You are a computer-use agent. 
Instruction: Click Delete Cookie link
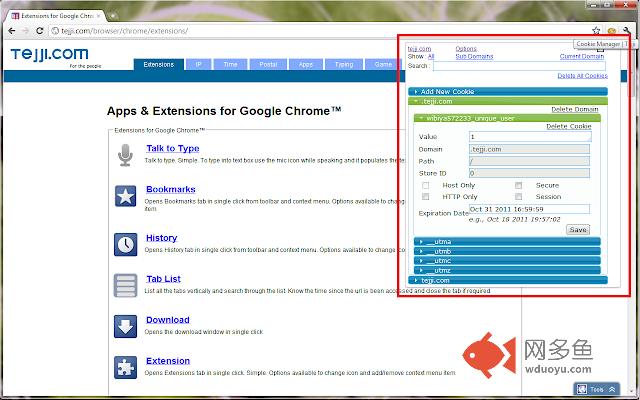pos(569,127)
